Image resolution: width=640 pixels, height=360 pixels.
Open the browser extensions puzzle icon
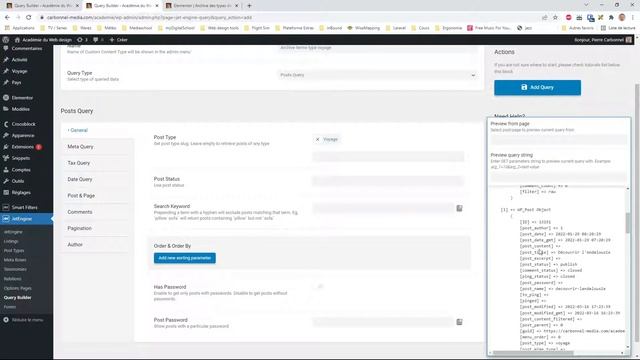click(x=611, y=18)
